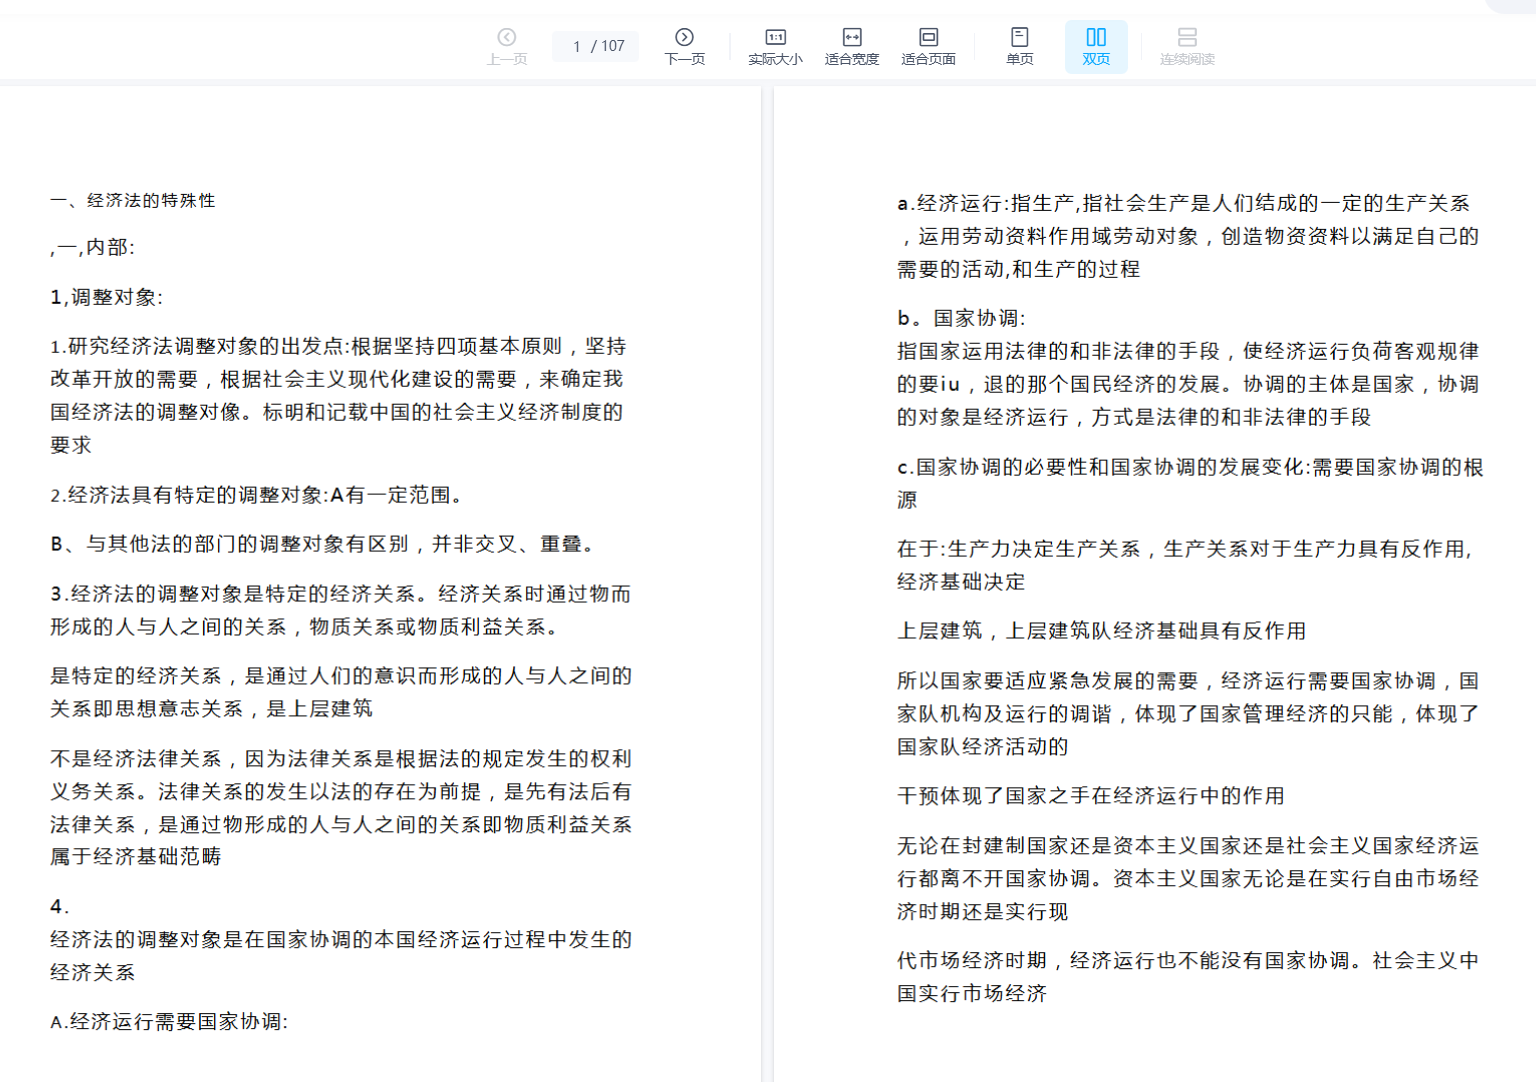
Task: Click the line 1,调整对象:
Action: (107, 297)
